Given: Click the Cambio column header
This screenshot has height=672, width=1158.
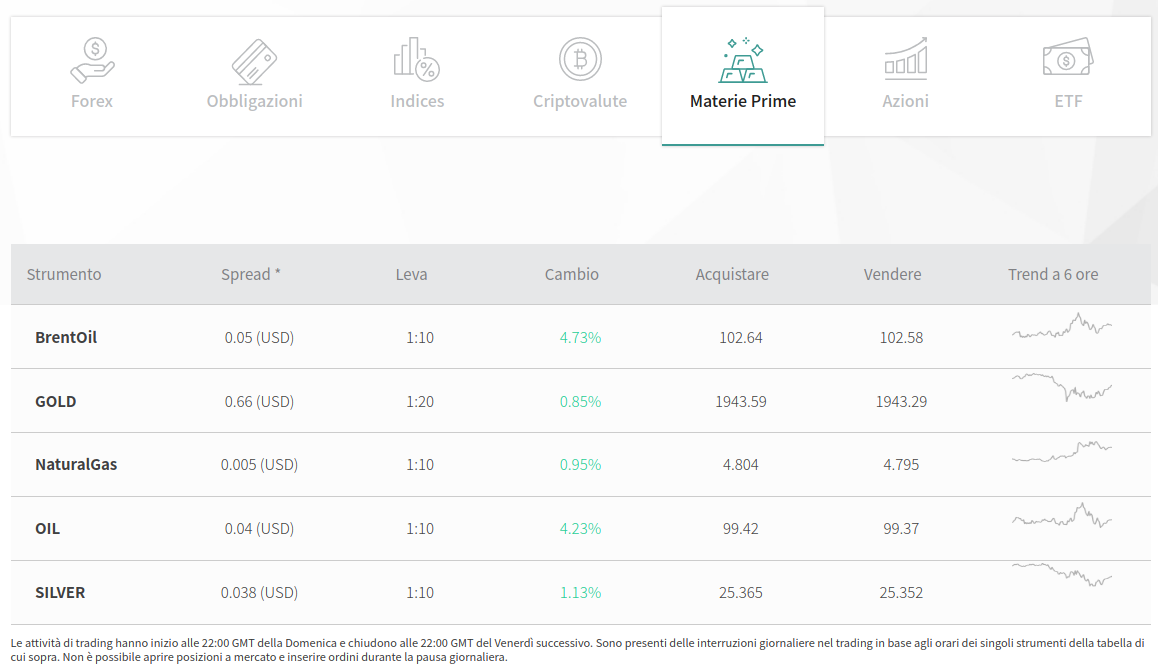Looking at the screenshot, I should point(572,274).
